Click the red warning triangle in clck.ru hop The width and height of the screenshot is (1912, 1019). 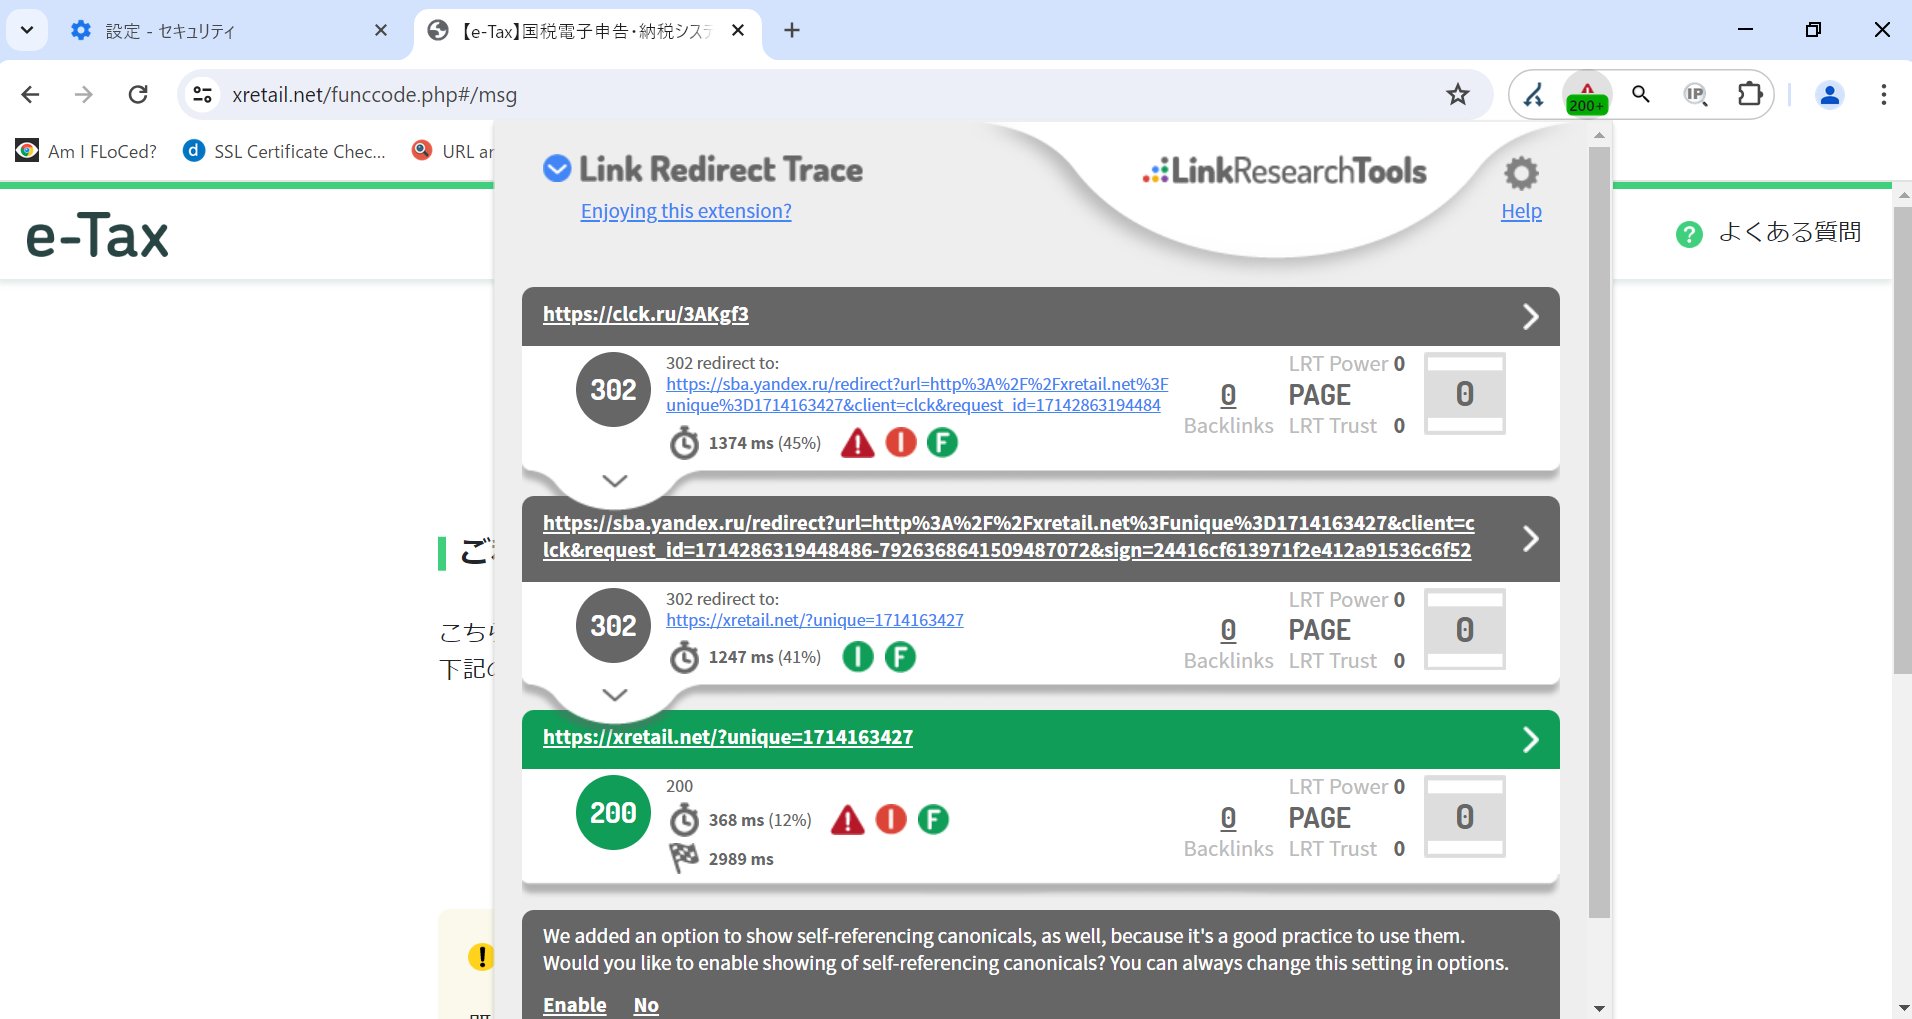tap(857, 442)
